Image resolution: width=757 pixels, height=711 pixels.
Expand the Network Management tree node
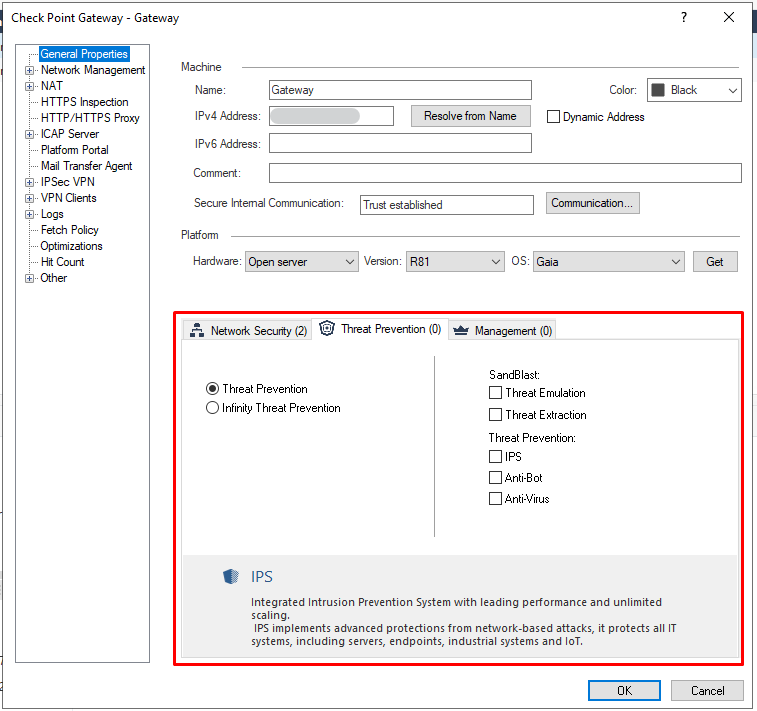(29, 70)
